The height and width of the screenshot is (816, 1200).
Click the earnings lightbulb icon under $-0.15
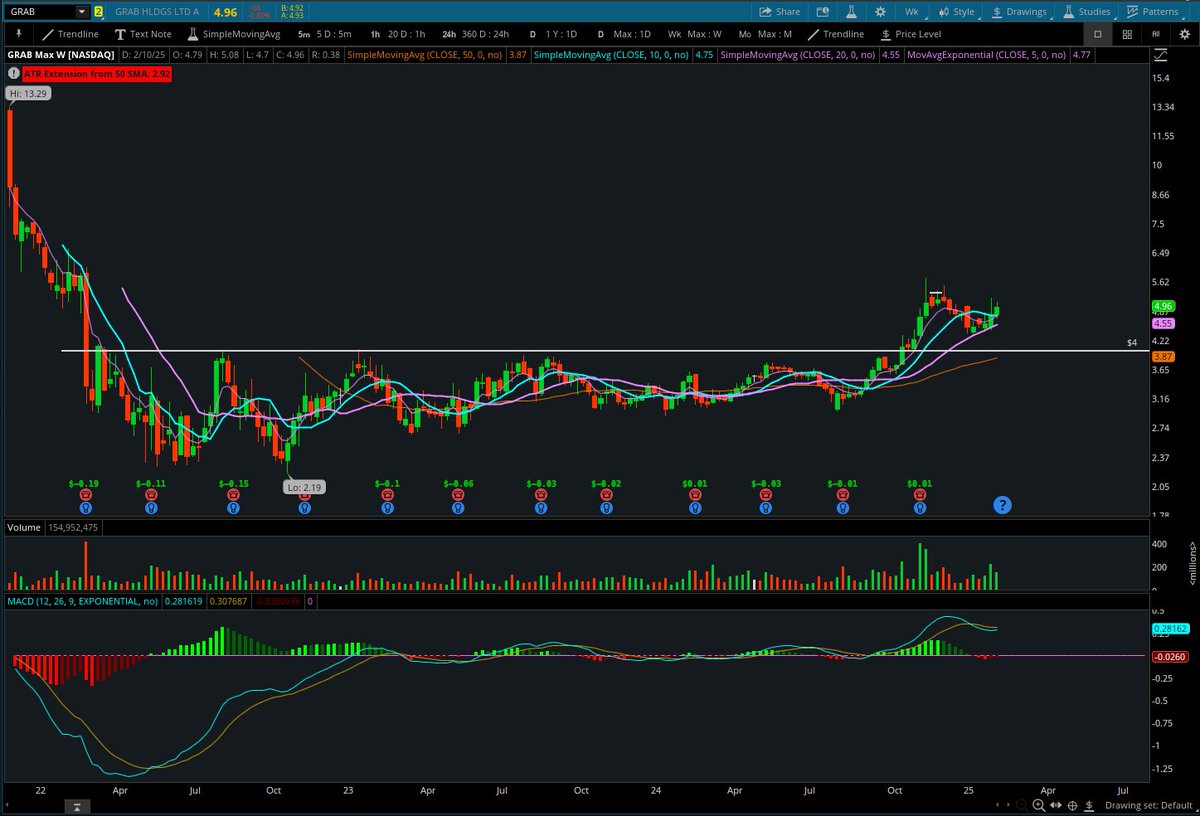pyautogui.click(x=233, y=507)
